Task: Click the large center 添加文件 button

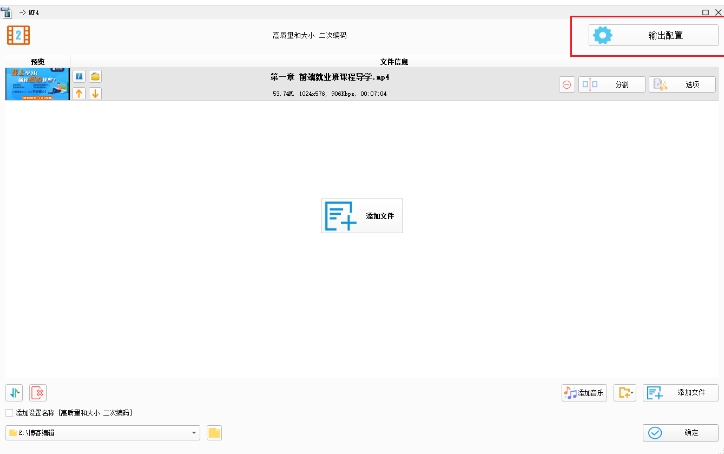Action: click(362, 216)
